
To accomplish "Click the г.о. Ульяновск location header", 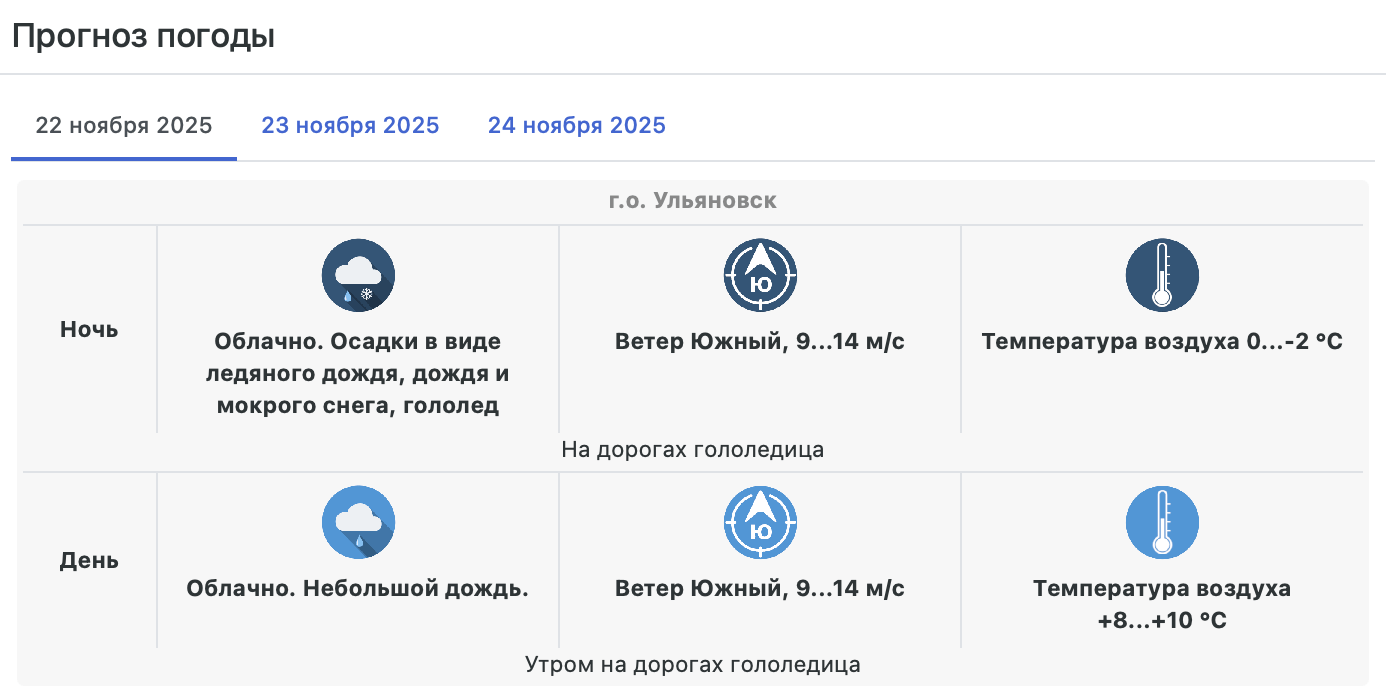I will click(692, 201).
